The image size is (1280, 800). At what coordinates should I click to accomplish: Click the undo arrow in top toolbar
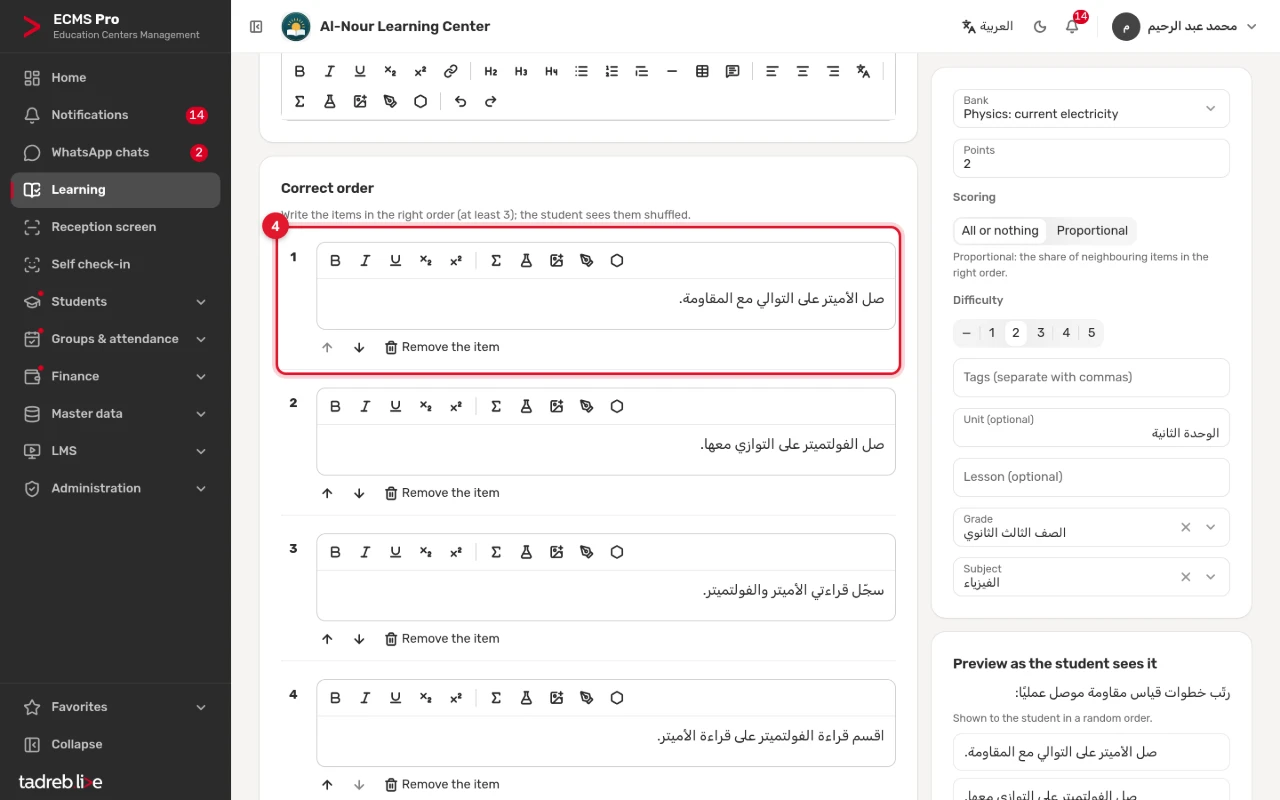460,101
